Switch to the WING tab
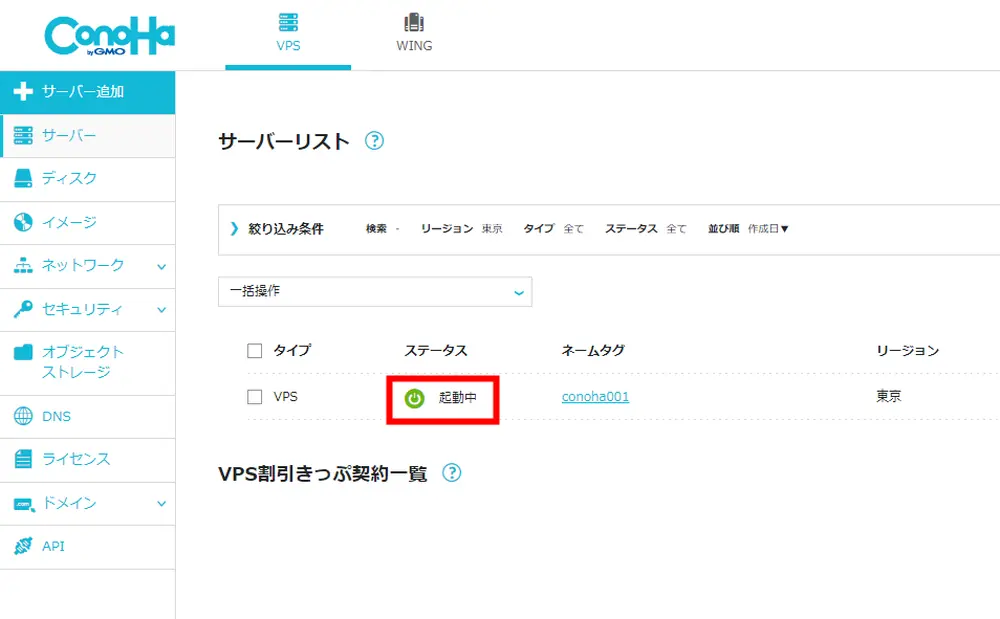The width and height of the screenshot is (1000, 619). [414, 32]
